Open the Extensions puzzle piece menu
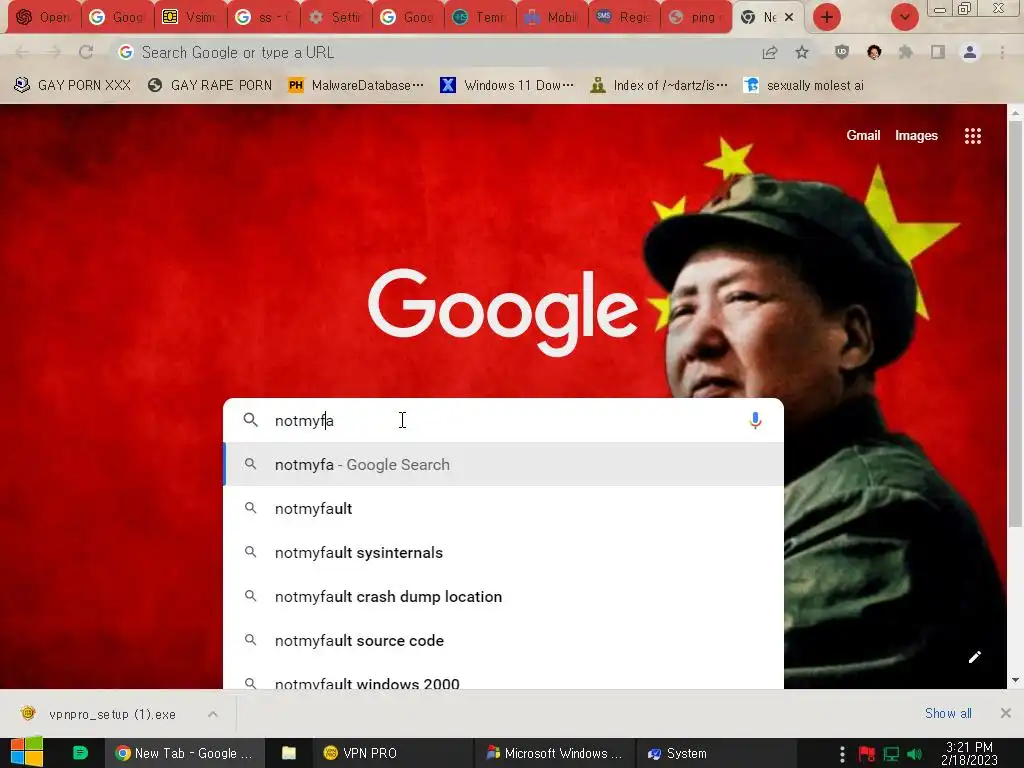Image resolution: width=1024 pixels, height=768 pixels. coord(905,53)
